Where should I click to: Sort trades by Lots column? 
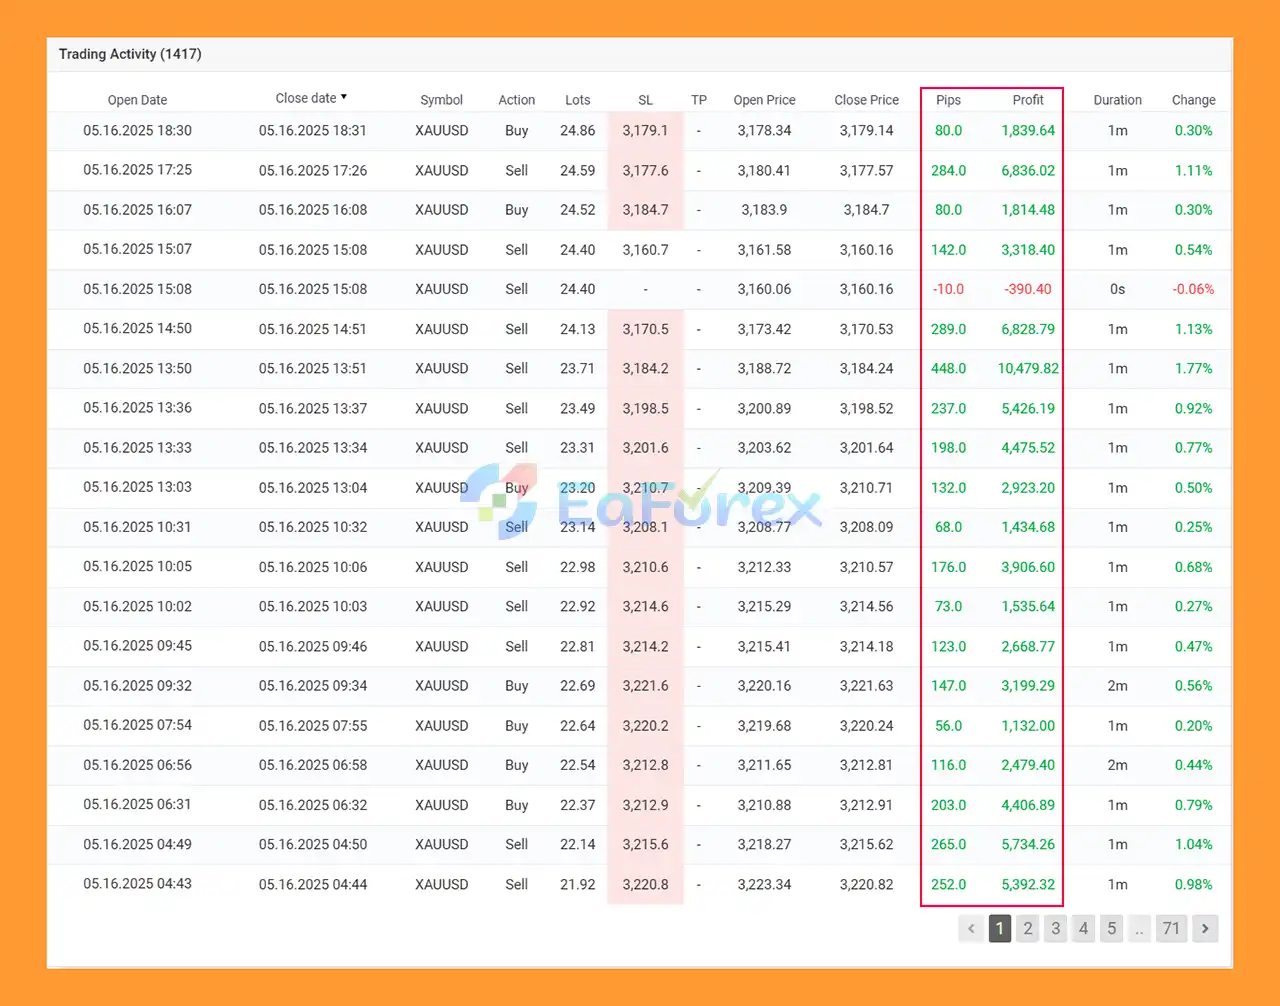click(577, 100)
